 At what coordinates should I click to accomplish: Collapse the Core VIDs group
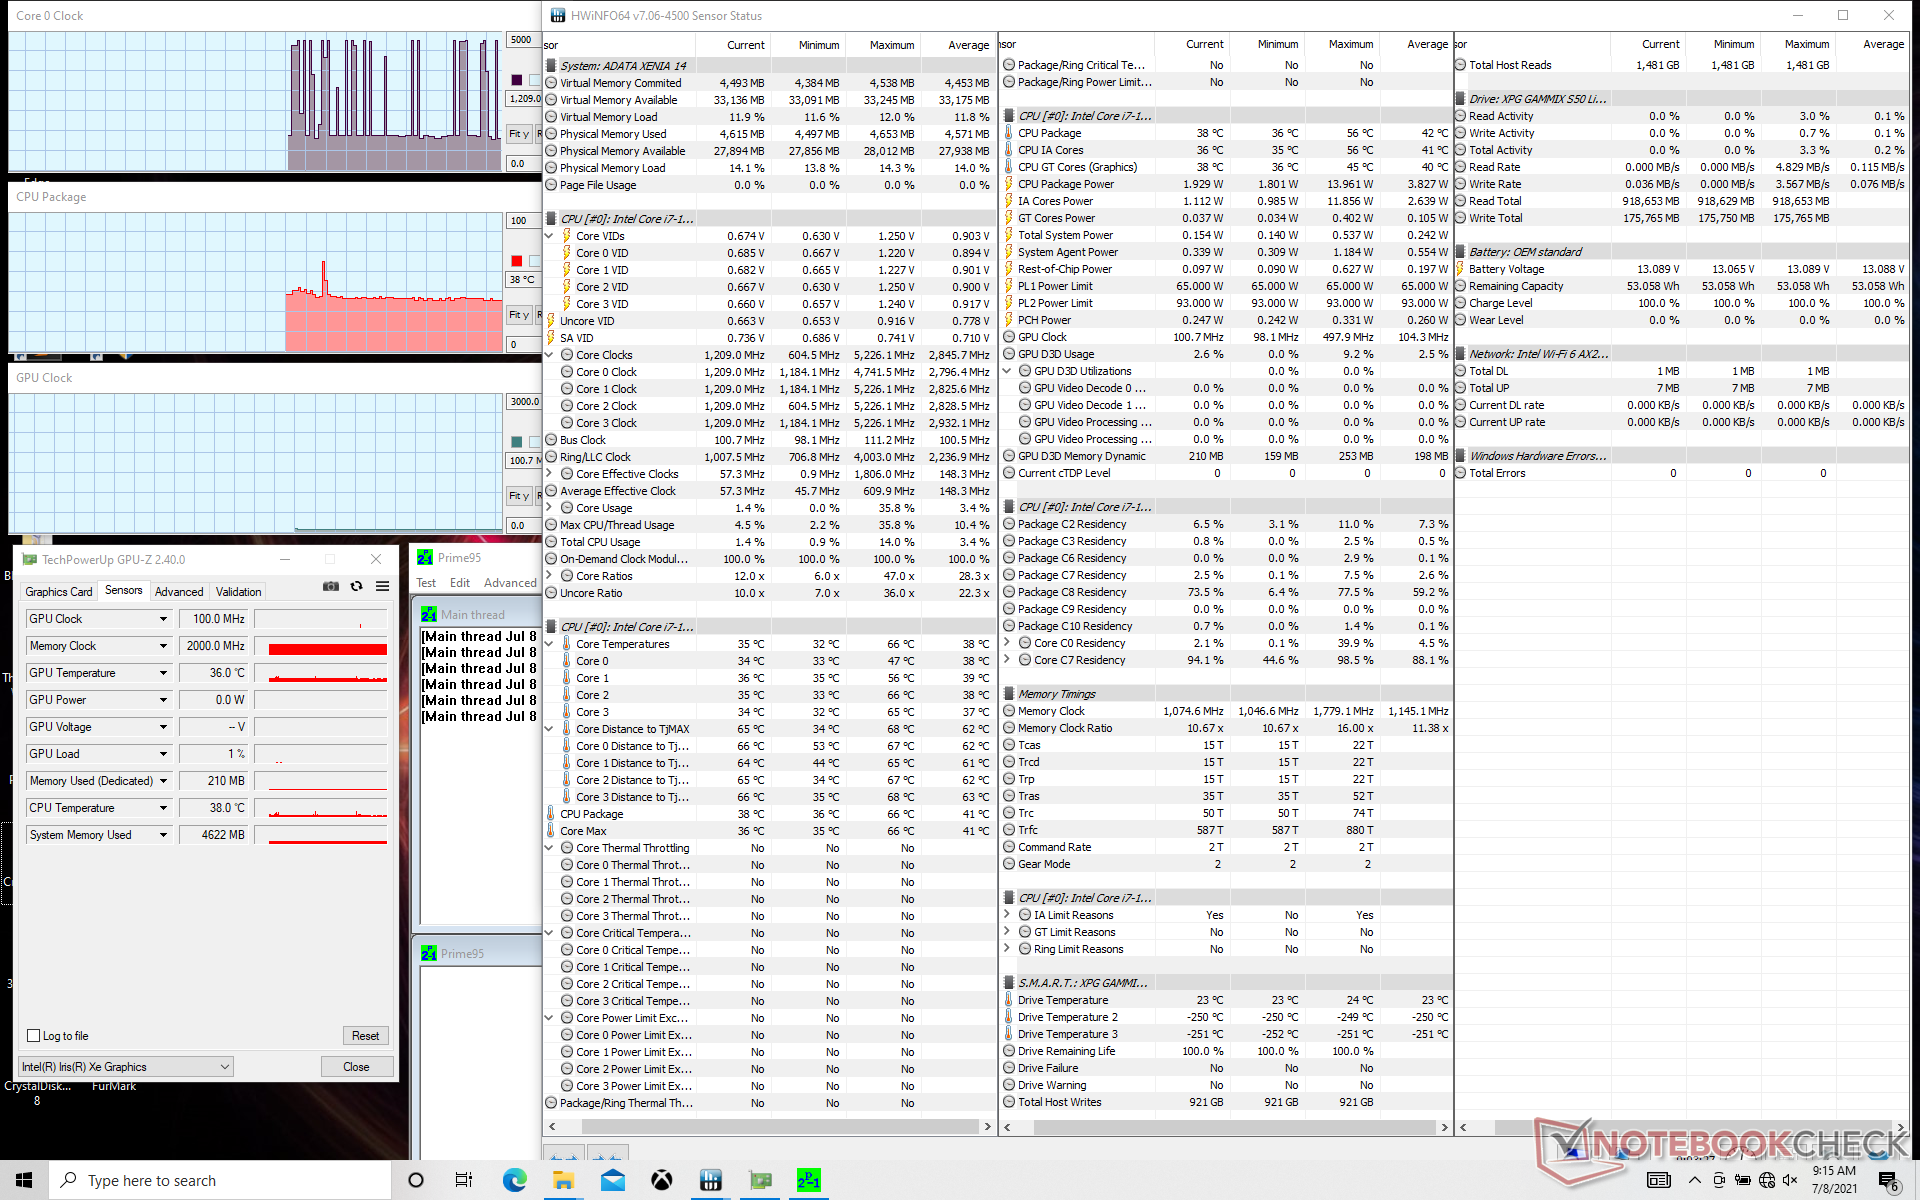tap(549, 236)
